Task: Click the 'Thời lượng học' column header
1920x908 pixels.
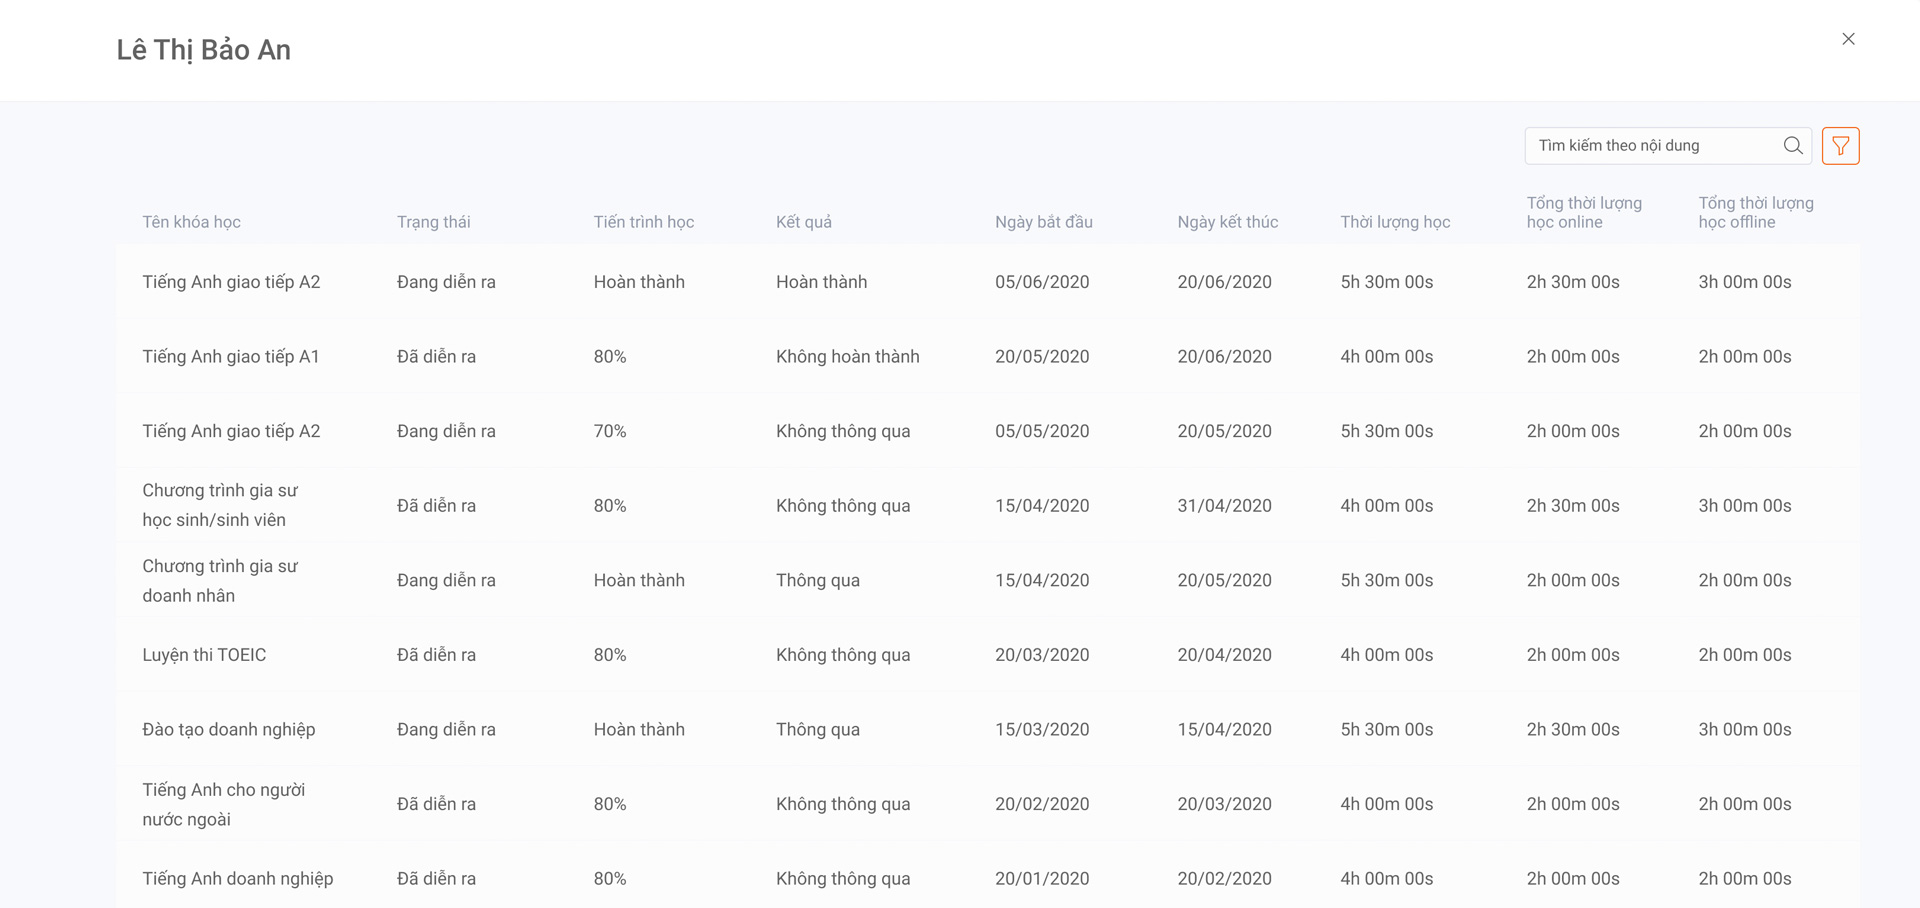Action: [x=1394, y=222]
